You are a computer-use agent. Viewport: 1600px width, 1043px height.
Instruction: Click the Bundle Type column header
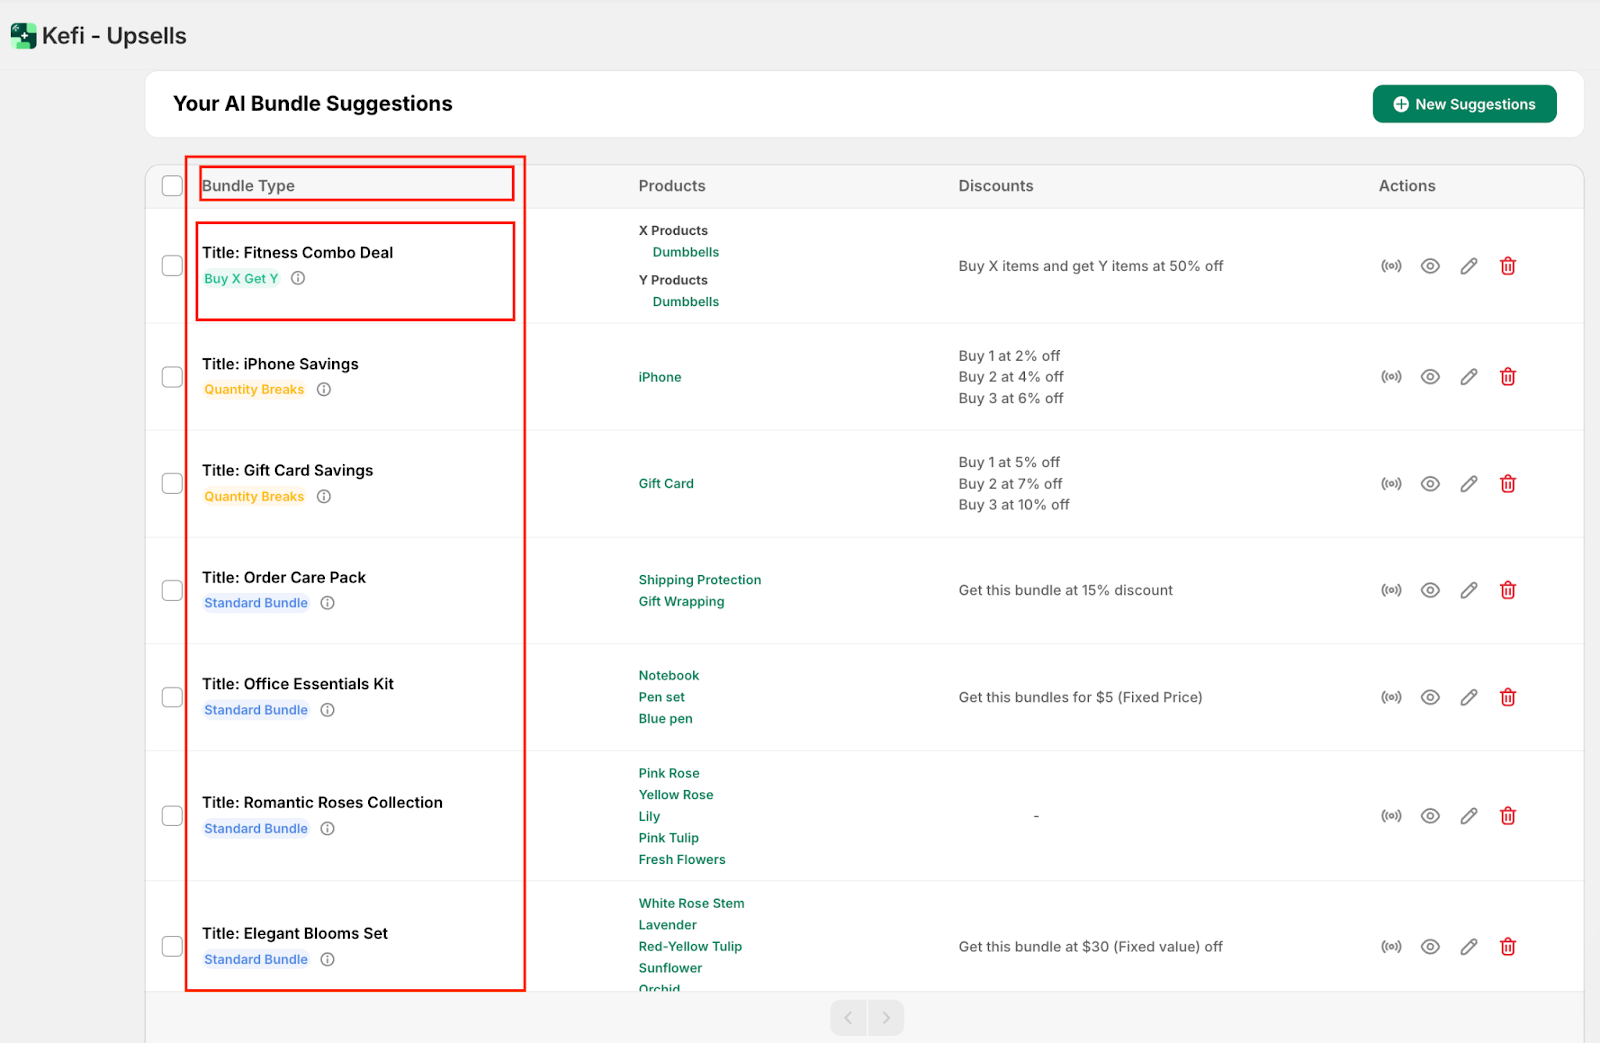248,186
